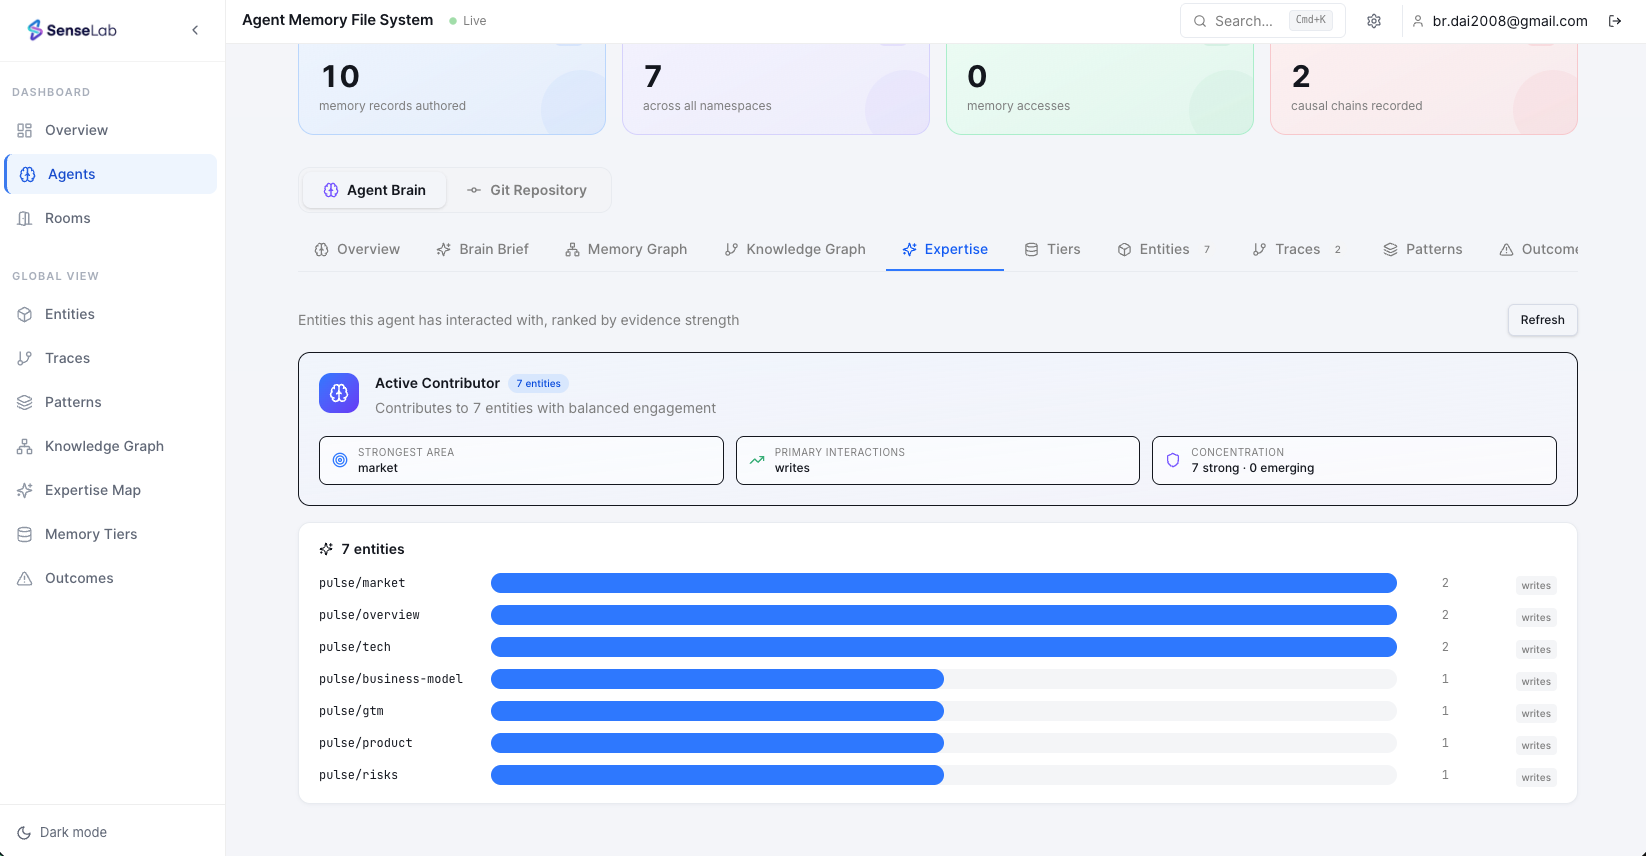Open the Patterns tab

(x=1423, y=249)
